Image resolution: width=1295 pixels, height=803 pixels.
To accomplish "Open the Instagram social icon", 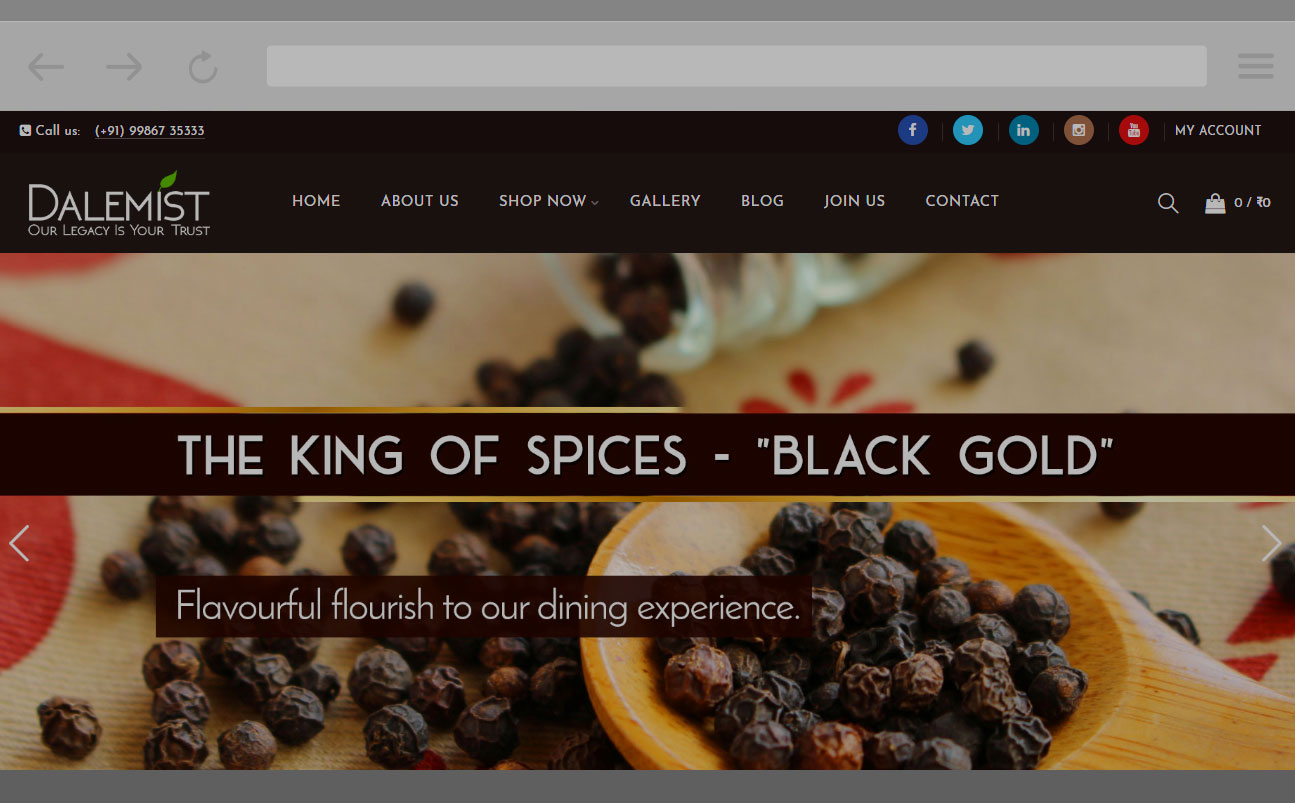I will click(x=1078, y=130).
